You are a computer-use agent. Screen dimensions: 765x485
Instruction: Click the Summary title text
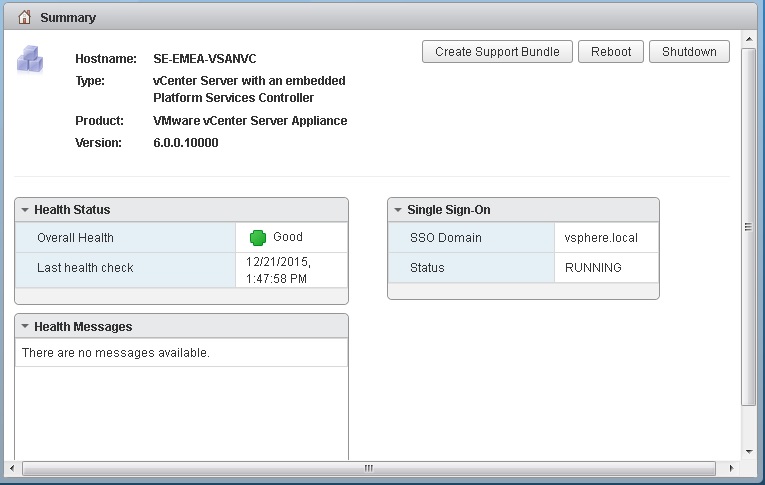click(x=68, y=18)
